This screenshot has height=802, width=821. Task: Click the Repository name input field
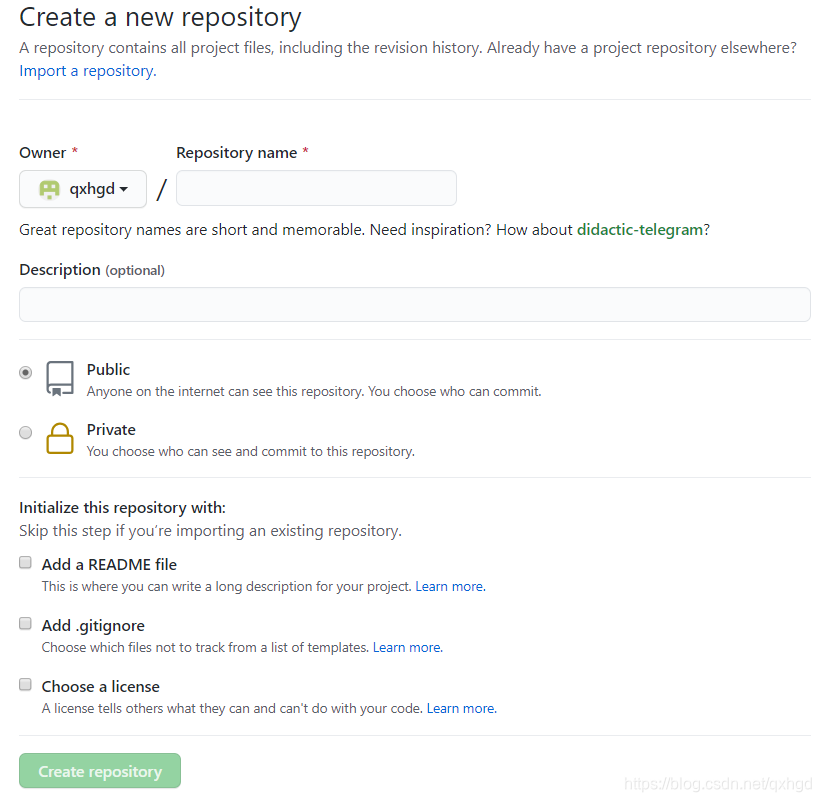(x=316, y=188)
